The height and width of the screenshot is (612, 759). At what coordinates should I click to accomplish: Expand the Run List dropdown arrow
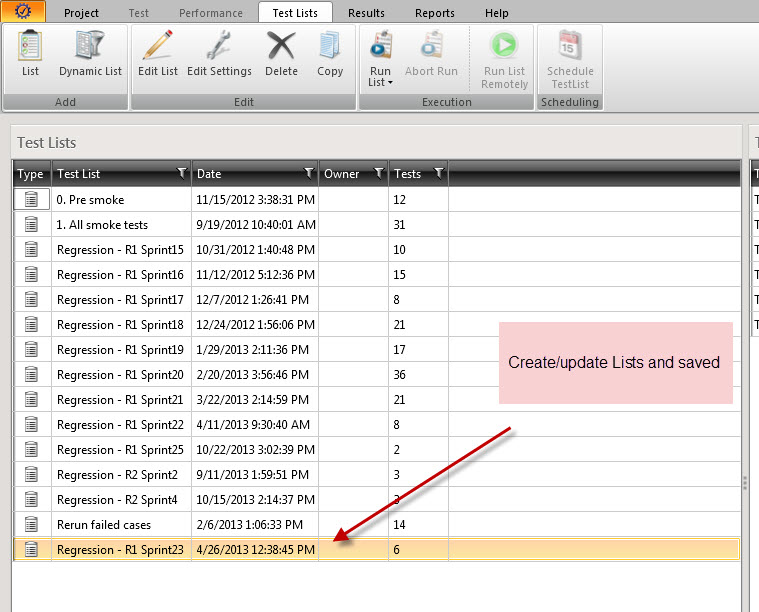(390, 83)
